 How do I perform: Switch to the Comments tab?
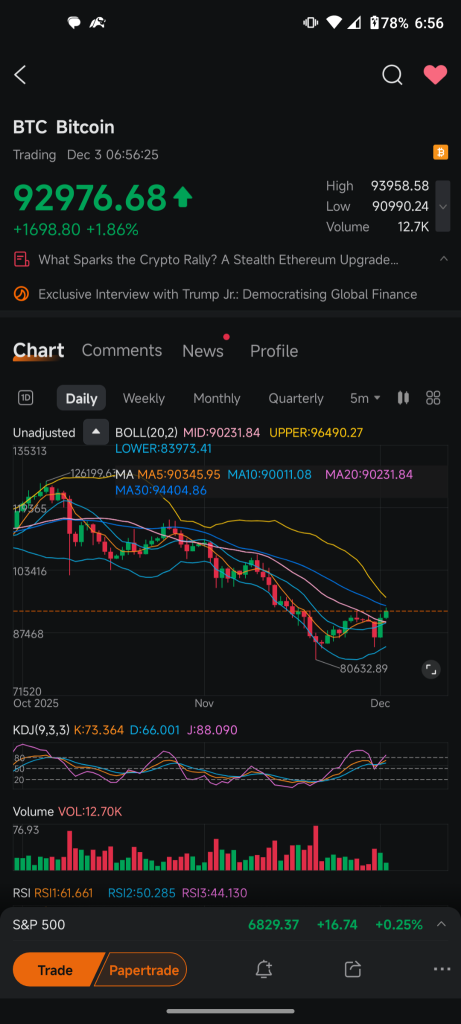(121, 351)
